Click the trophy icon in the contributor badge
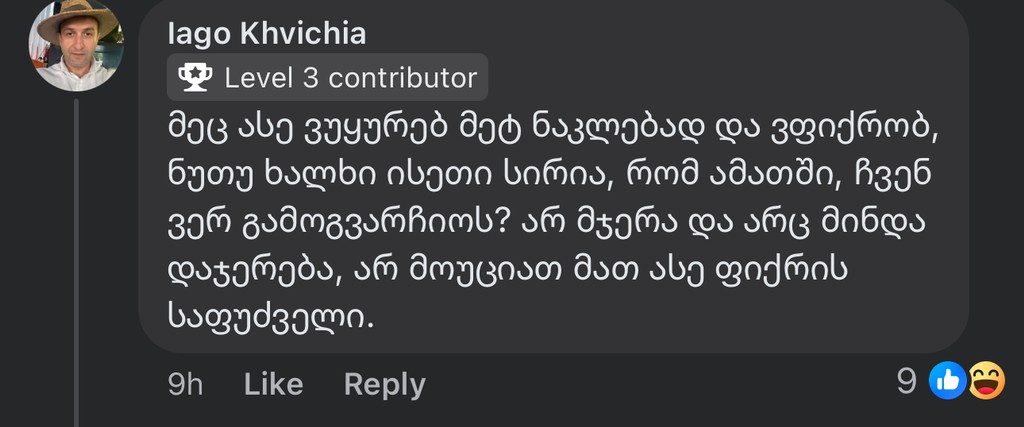This screenshot has width=1024, height=427. 196,78
